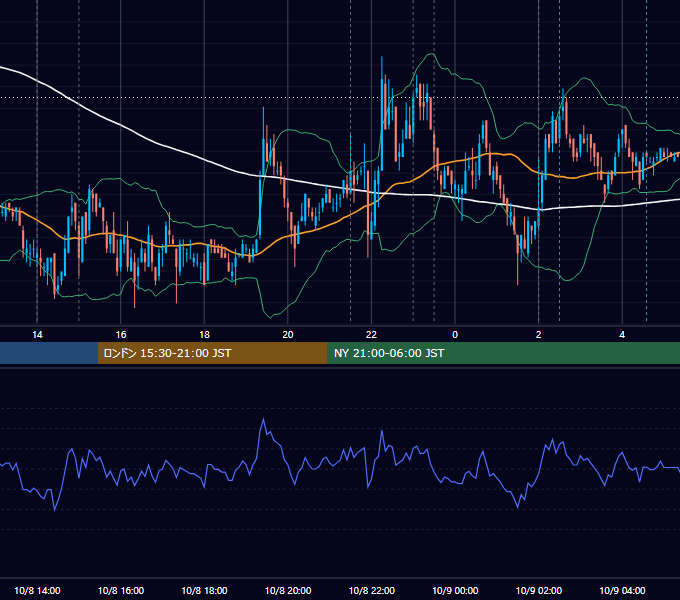Click the hour 16 axis label

click(121, 335)
